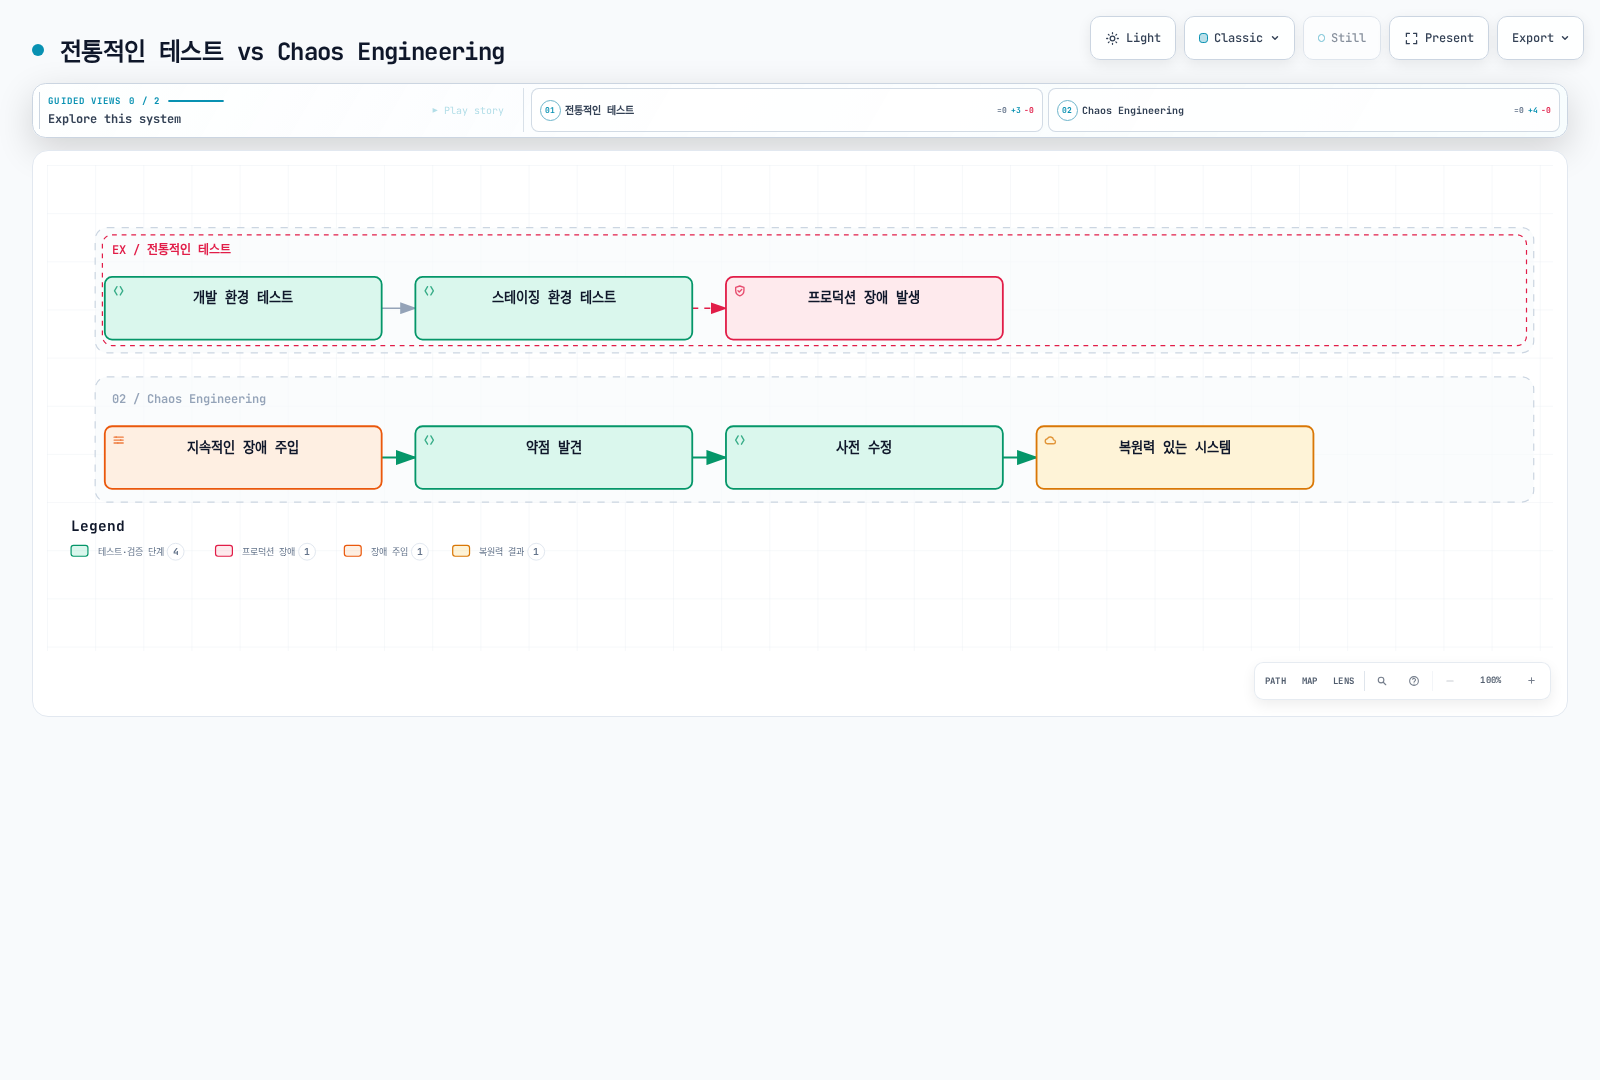Click the green 테스트·검증 단계 legend swatch
This screenshot has width=1600, height=1080.
click(80, 551)
